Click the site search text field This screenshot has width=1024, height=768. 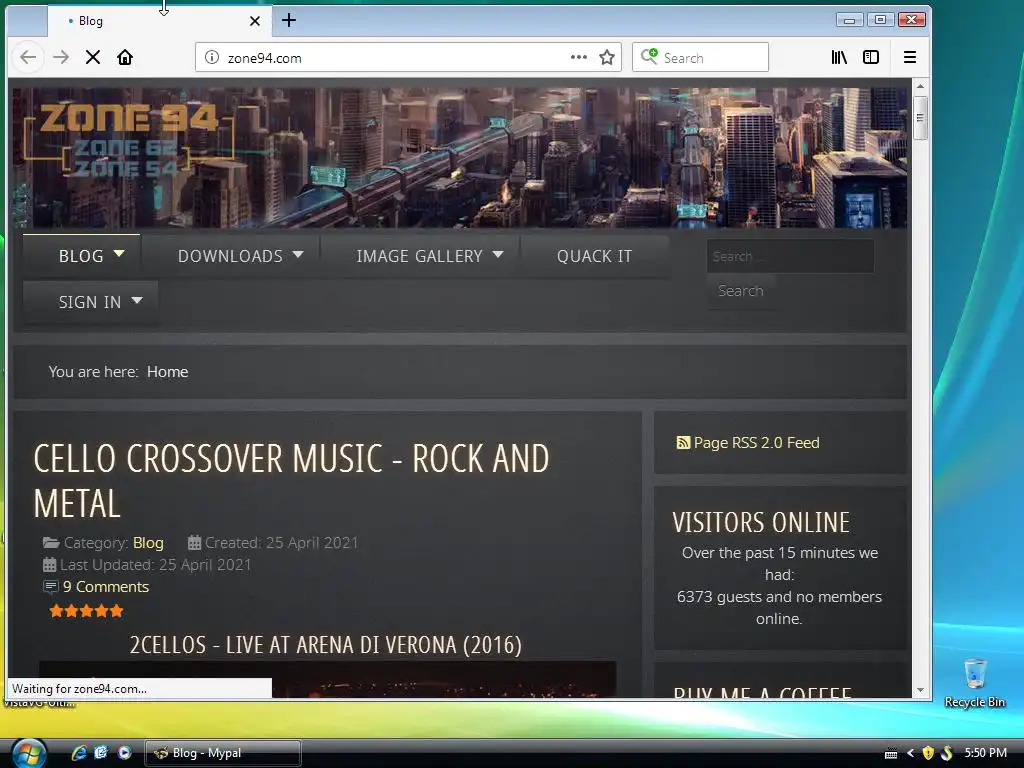(790, 256)
